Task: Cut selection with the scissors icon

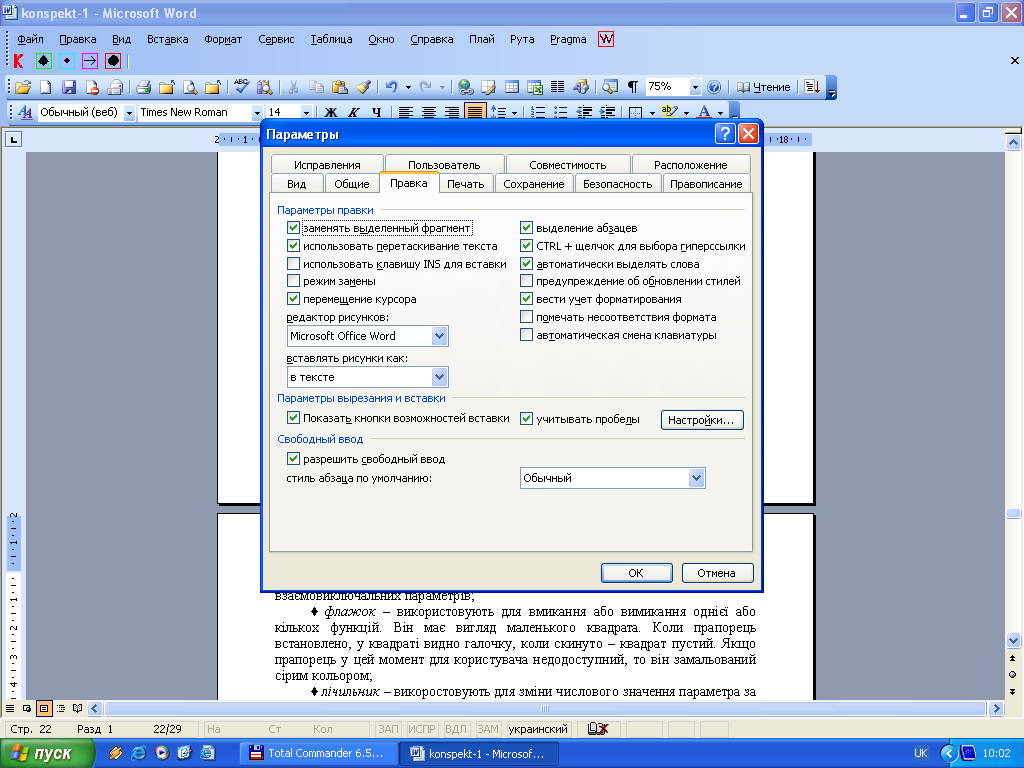Action: click(x=293, y=87)
